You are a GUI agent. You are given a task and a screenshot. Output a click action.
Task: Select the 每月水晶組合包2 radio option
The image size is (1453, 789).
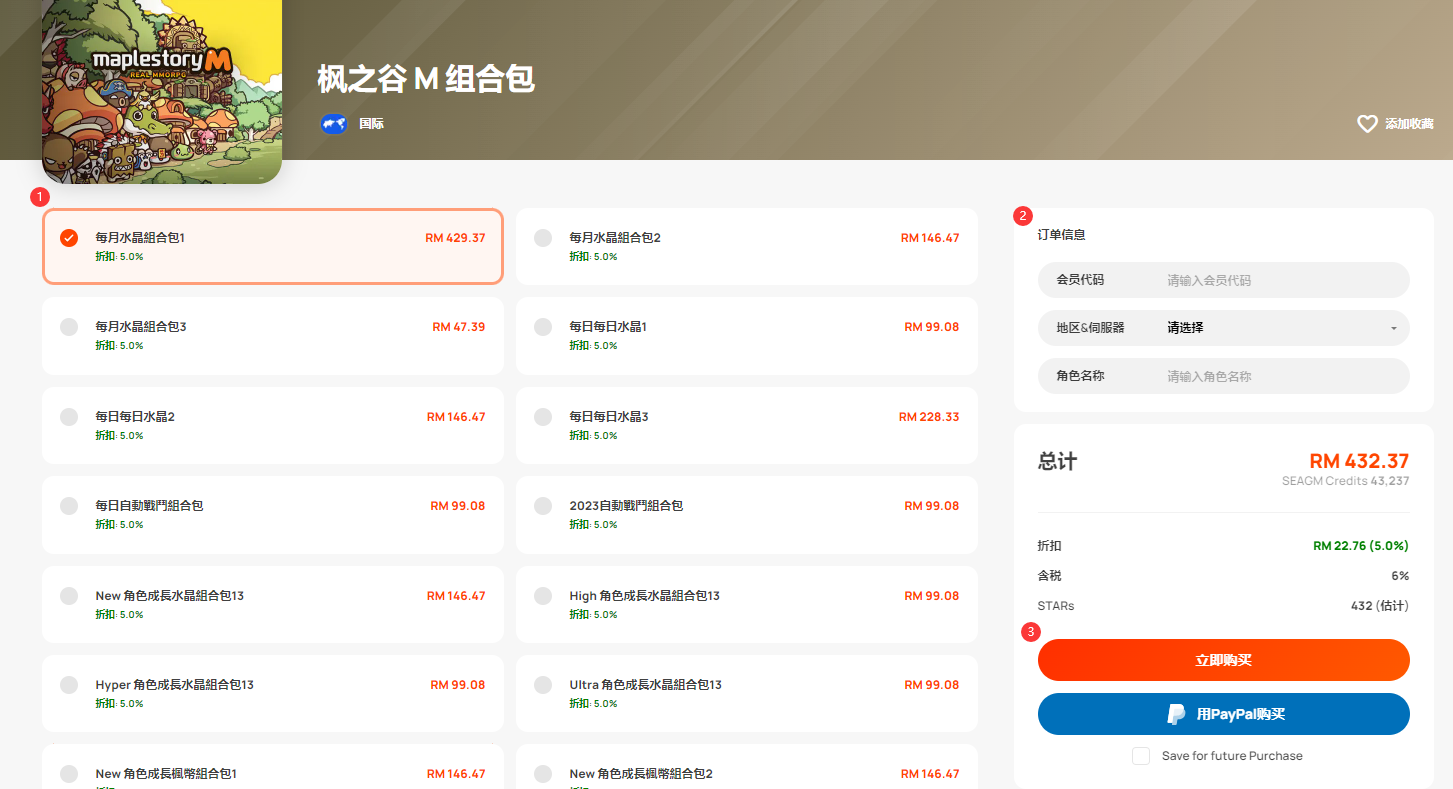pos(543,238)
